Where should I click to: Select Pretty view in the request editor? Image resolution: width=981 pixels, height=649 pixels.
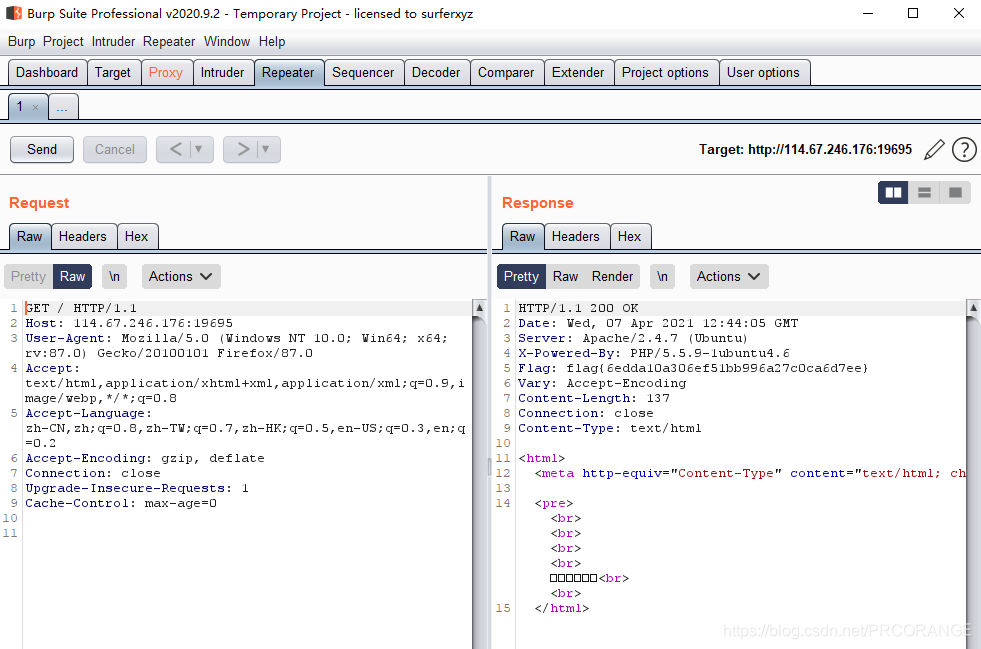click(x=28, y=277)
